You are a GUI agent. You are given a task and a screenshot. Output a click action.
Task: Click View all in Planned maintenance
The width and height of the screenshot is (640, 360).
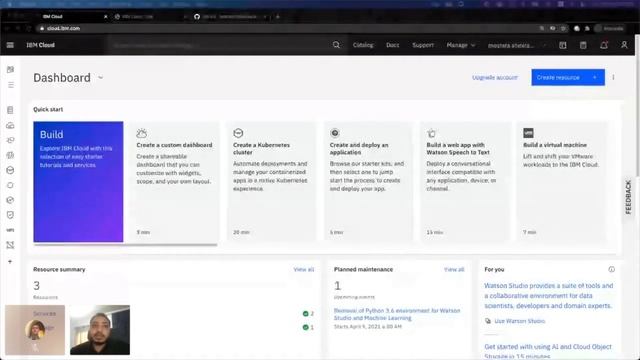tap(454, 269)
